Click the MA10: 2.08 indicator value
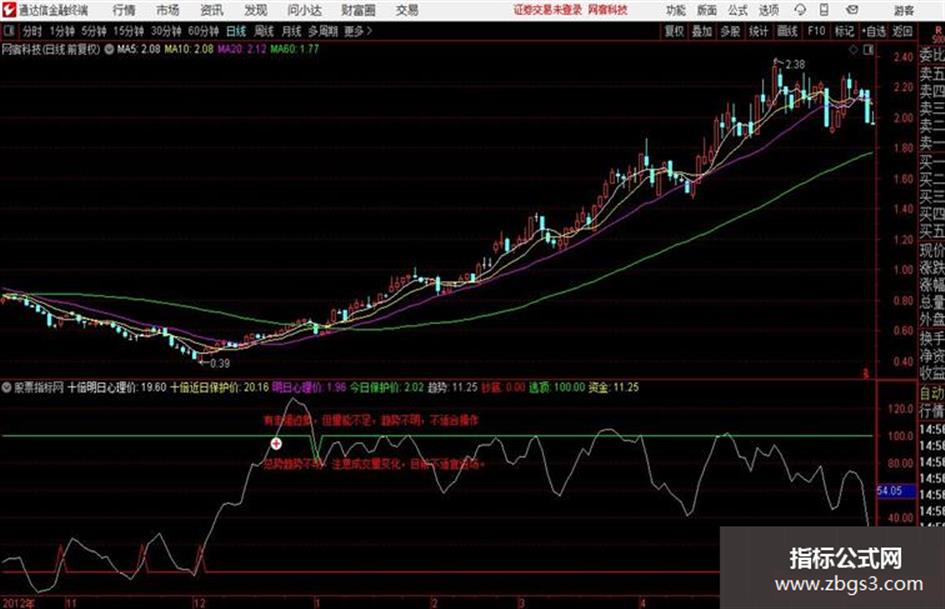This screenshot has height=609, width=945. click(189, 49)
